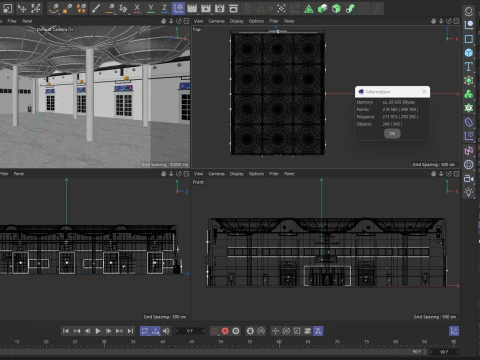Viewport: 480px width, 360px height.
Task: Click the Front viewport zoom arrow icon
Action: (441, 174)
